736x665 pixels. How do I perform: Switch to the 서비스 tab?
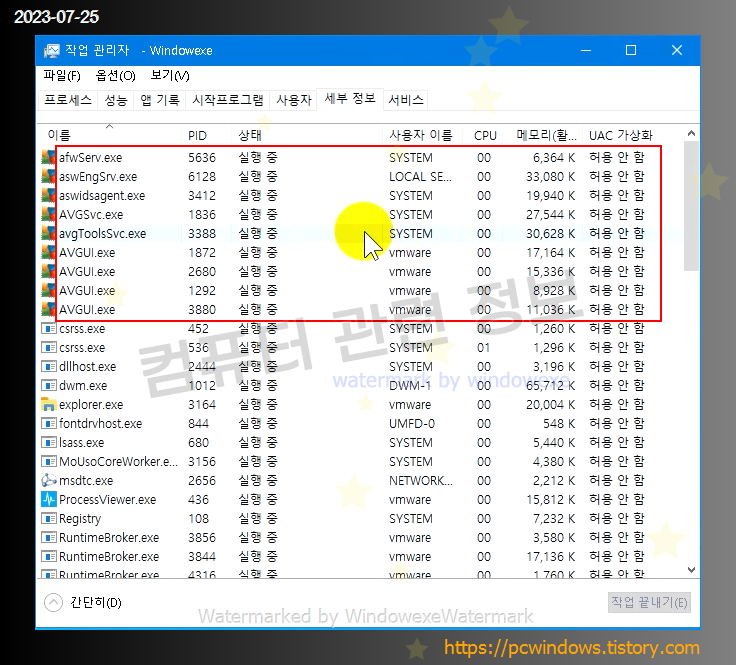(x=406, y=99)
